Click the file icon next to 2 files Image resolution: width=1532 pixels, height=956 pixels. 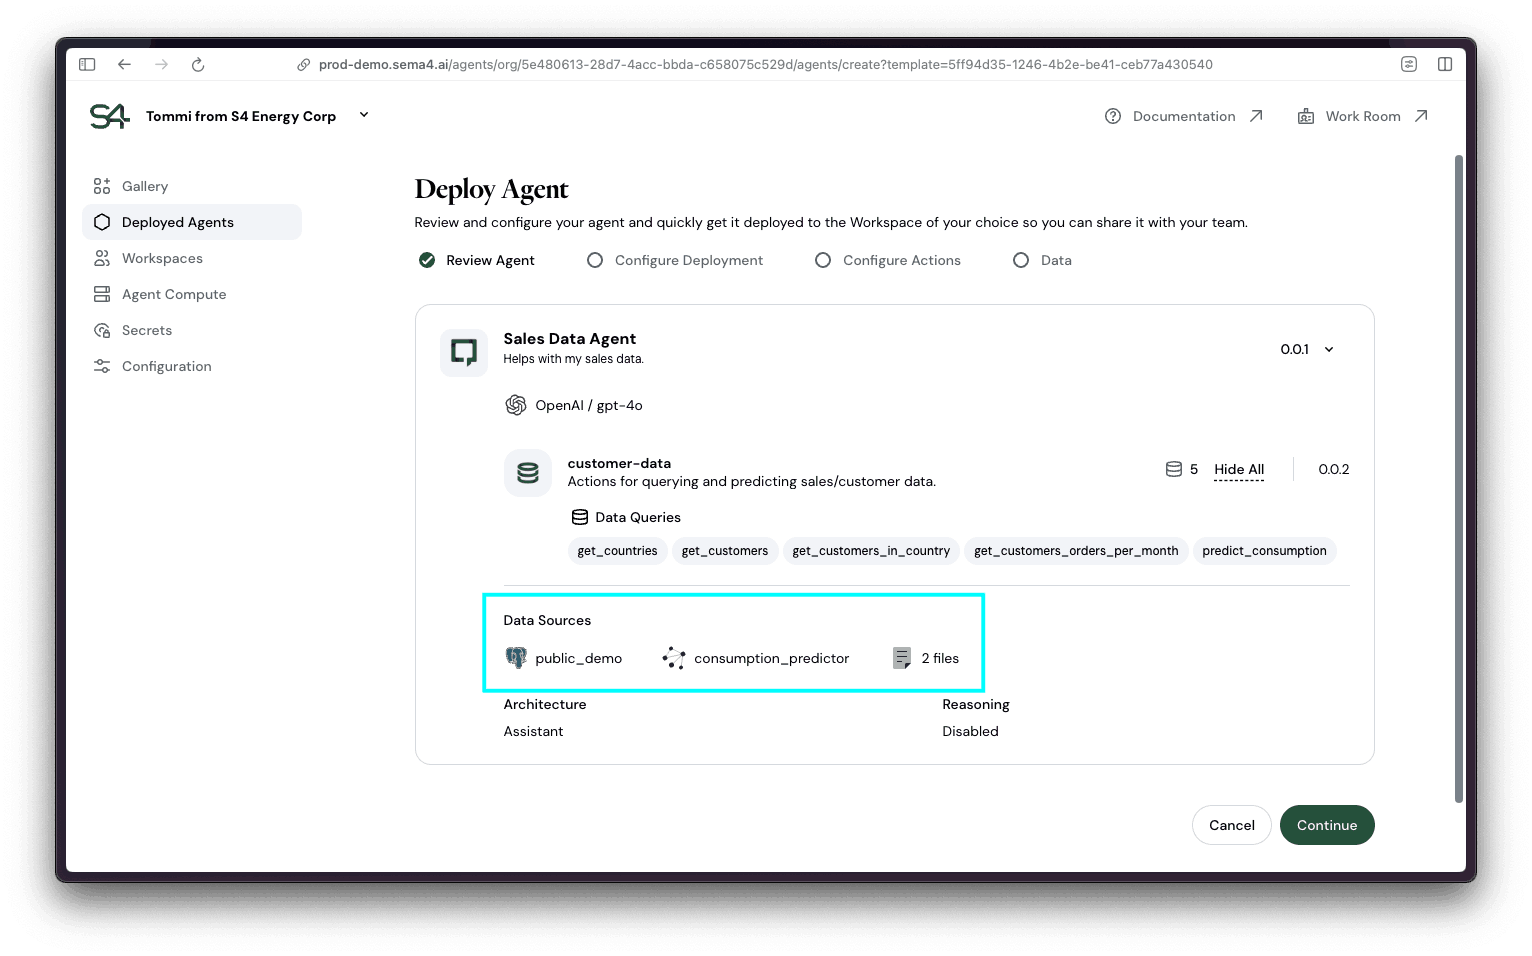point(901,657)
